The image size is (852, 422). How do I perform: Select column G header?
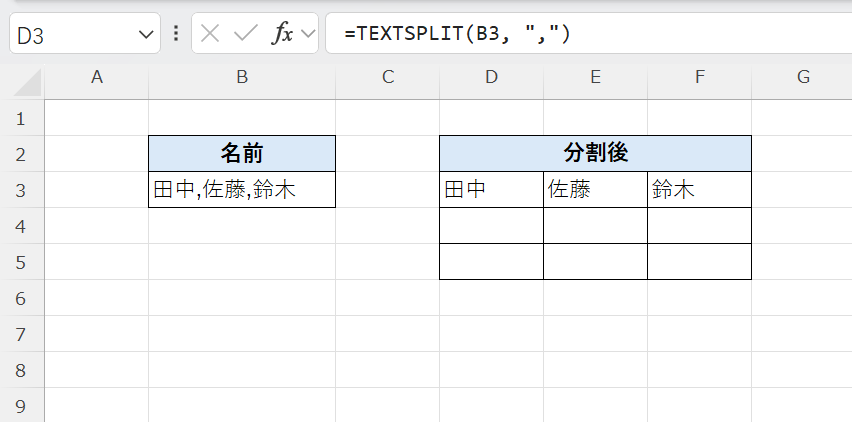point(802,78)
